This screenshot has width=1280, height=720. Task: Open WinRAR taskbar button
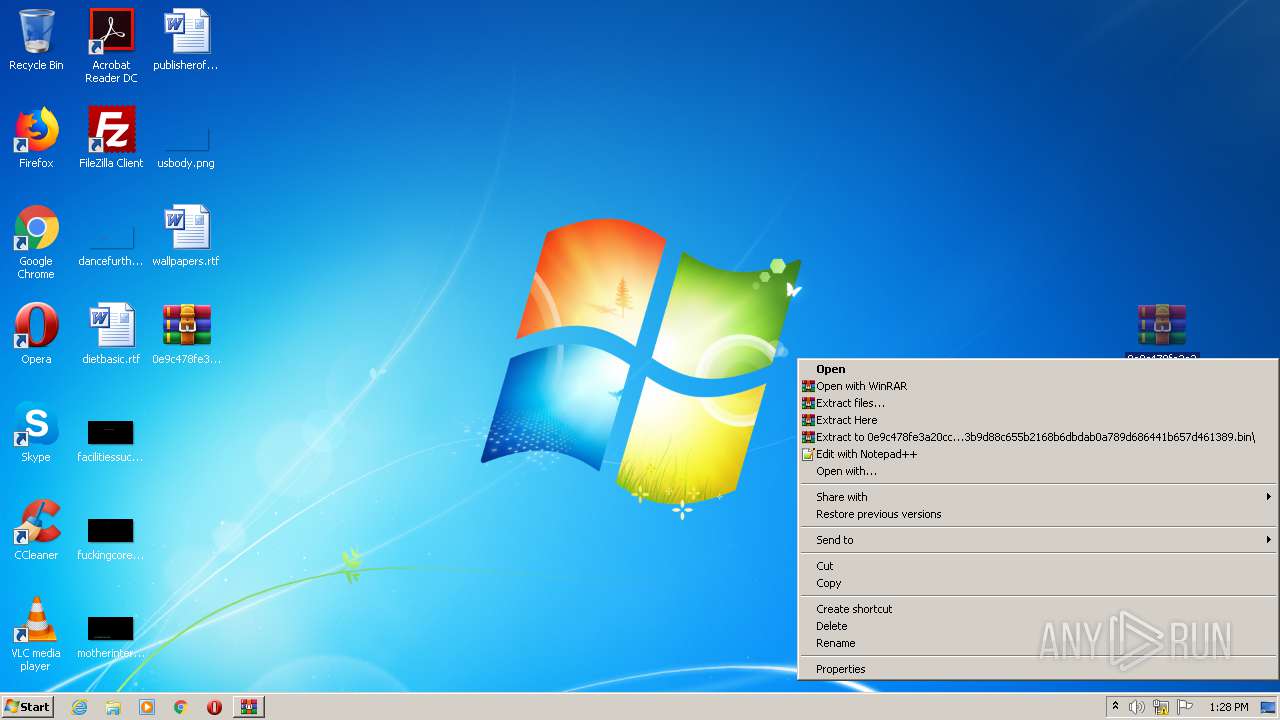pos(248,707)
